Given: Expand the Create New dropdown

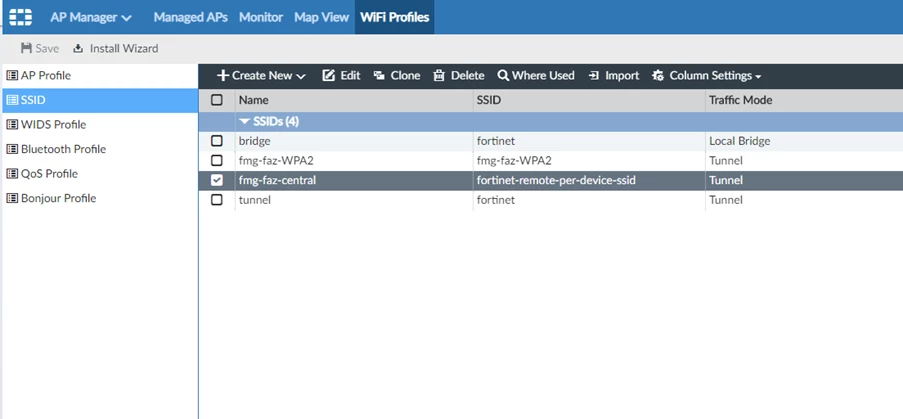Looking at the screenshot, I should click(261, 75).
